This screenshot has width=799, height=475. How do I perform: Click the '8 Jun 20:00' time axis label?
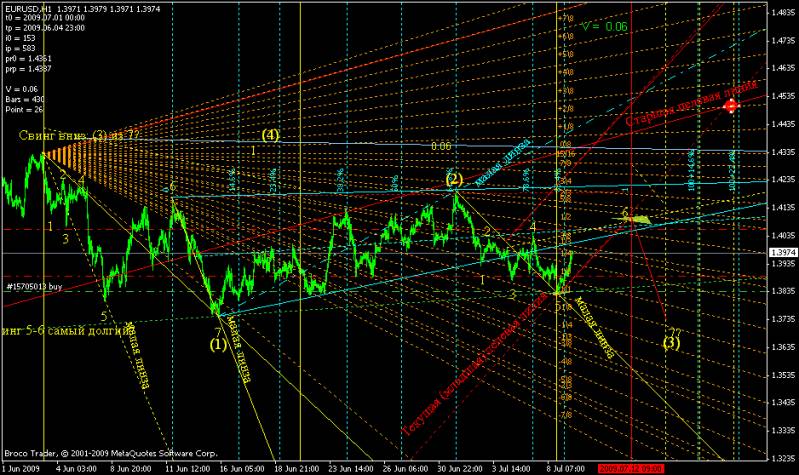(x=131, y=468)
